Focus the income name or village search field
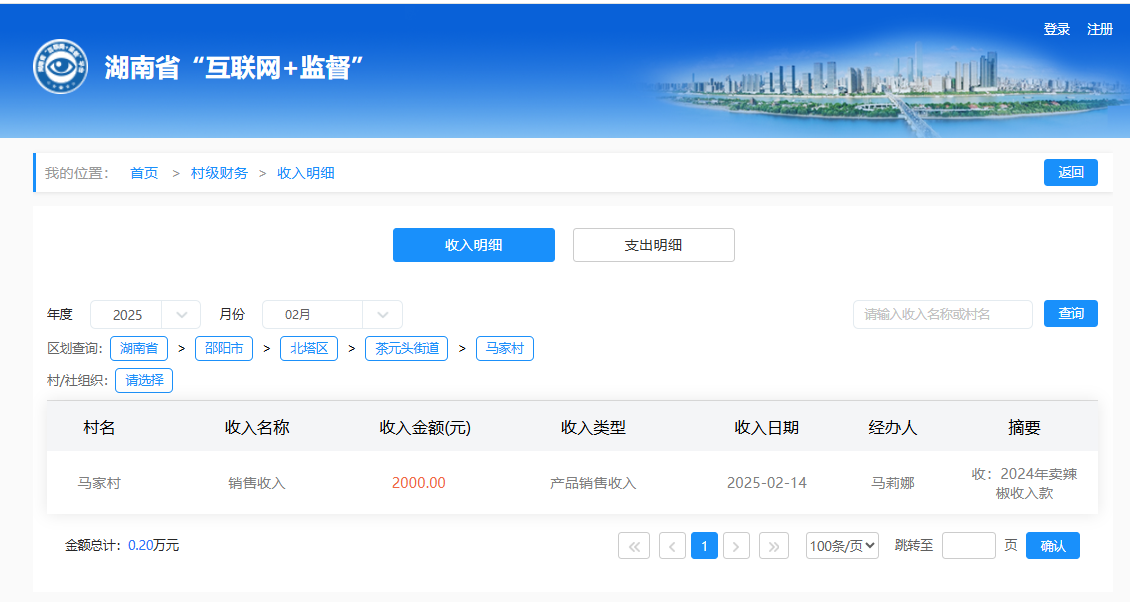Viewport: 1130px width, 602px height. (x=942, y=314)
